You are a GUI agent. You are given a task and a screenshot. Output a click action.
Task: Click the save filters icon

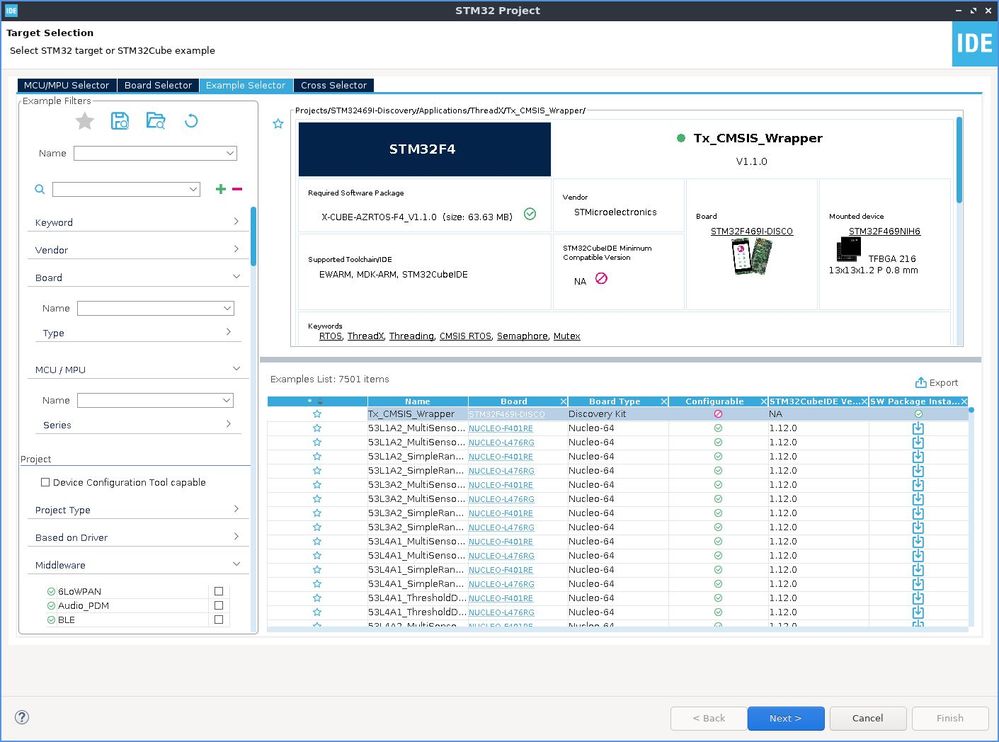coord(120,121)
